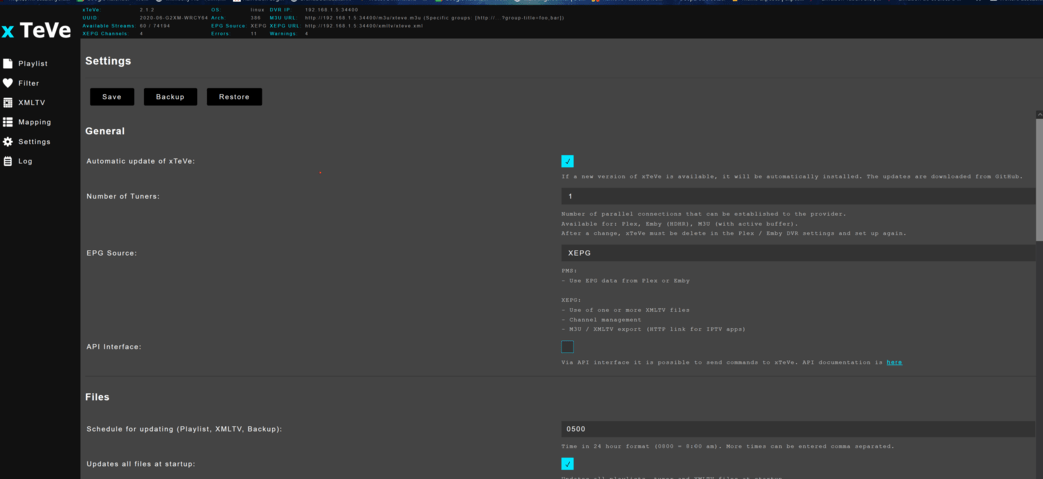Screen dimensions: 1043x479
Task: Click the Filter heart icon
Action: click(x=8, y=83)
